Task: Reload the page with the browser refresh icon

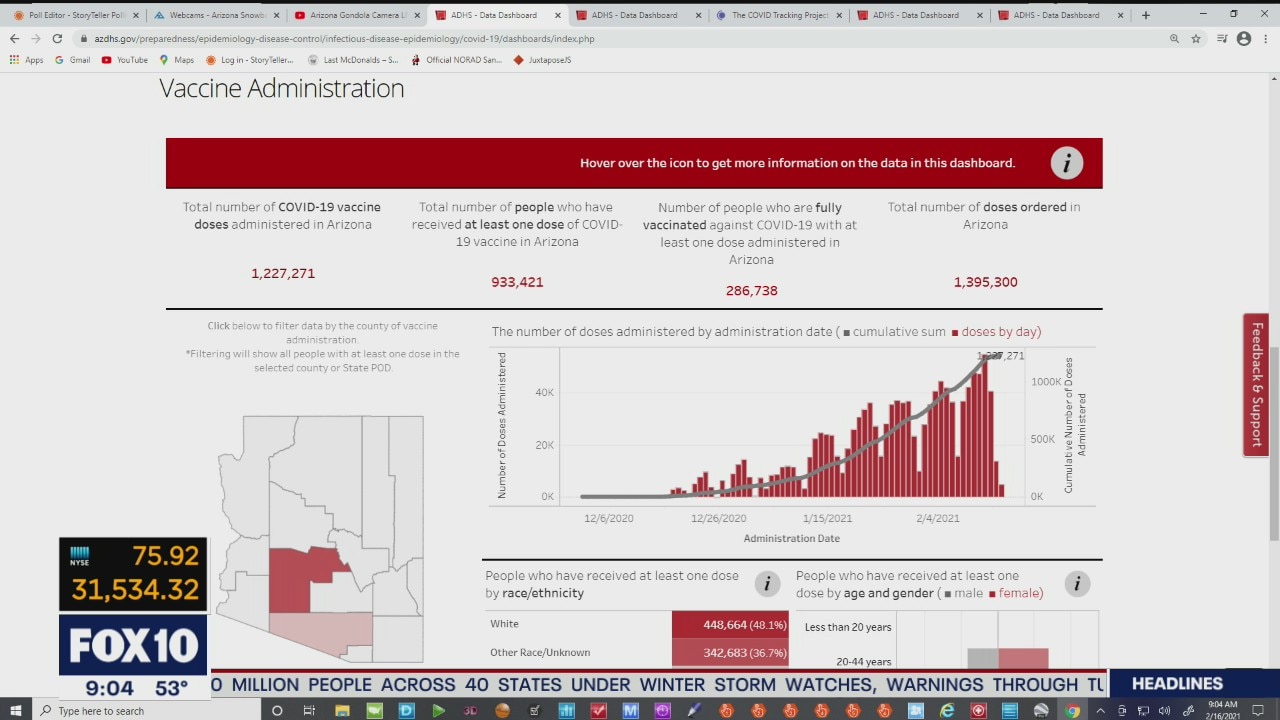Action: [57, 38]
